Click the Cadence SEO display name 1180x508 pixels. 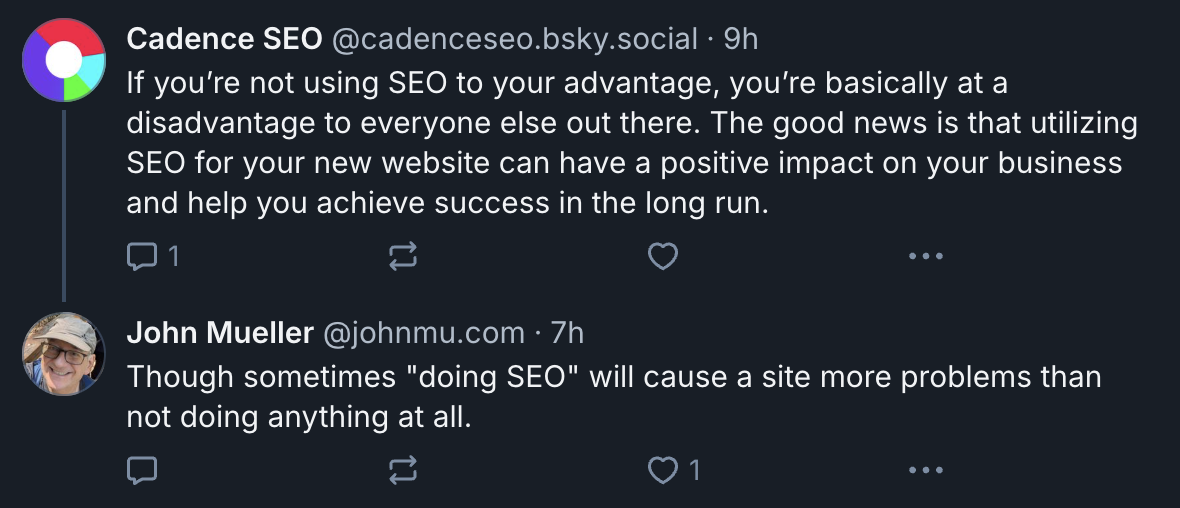click(224, 39)
